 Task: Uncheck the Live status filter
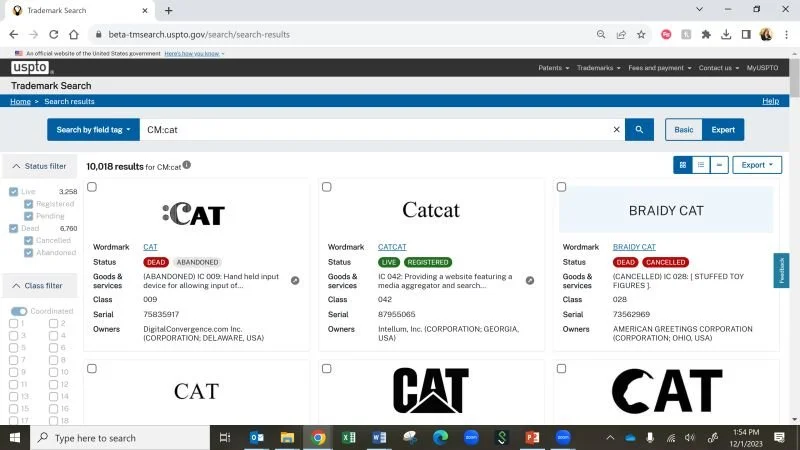pos(14,192)
